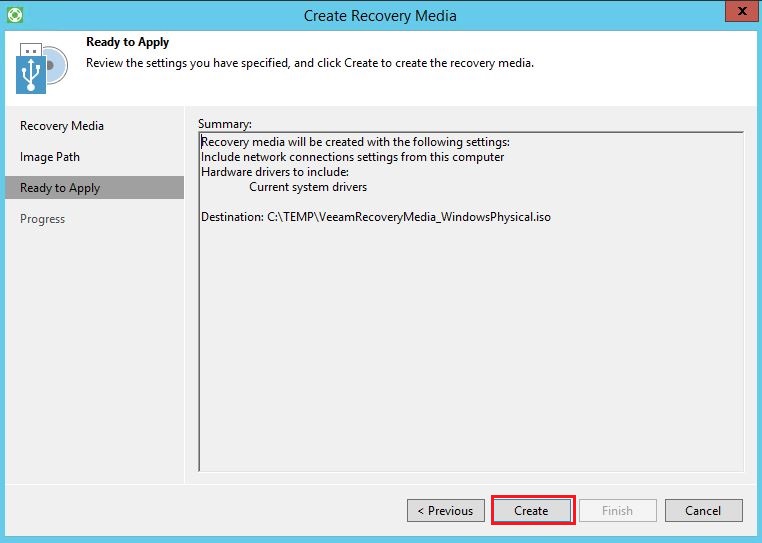Click the green Veeam app icon in title bar

point(15,15)
